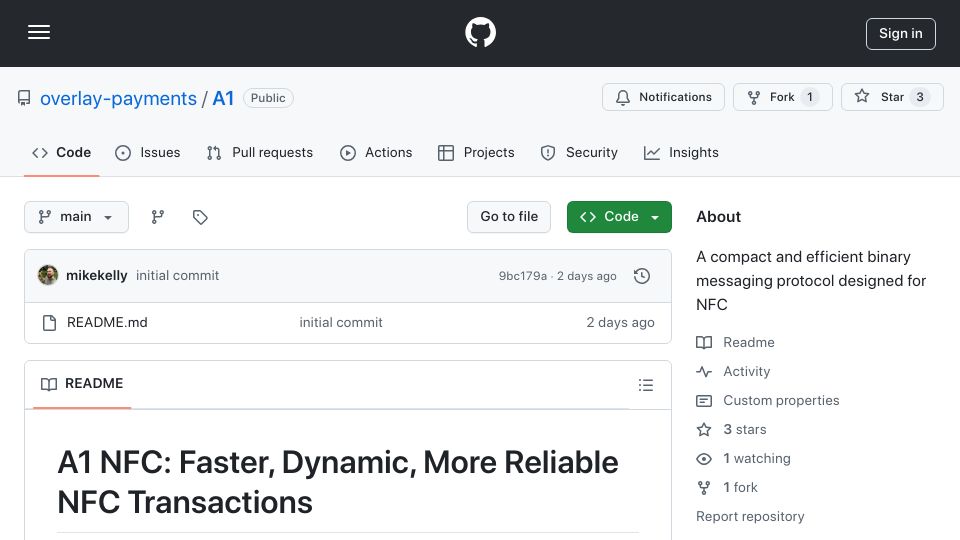Open the Insights tab
Viewport: 960px width, 540px height.
681,152
